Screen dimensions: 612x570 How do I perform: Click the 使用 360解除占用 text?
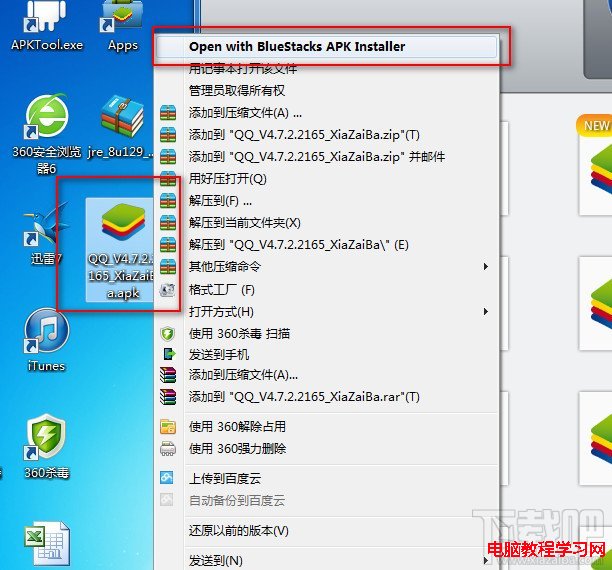tap(237, 426)
